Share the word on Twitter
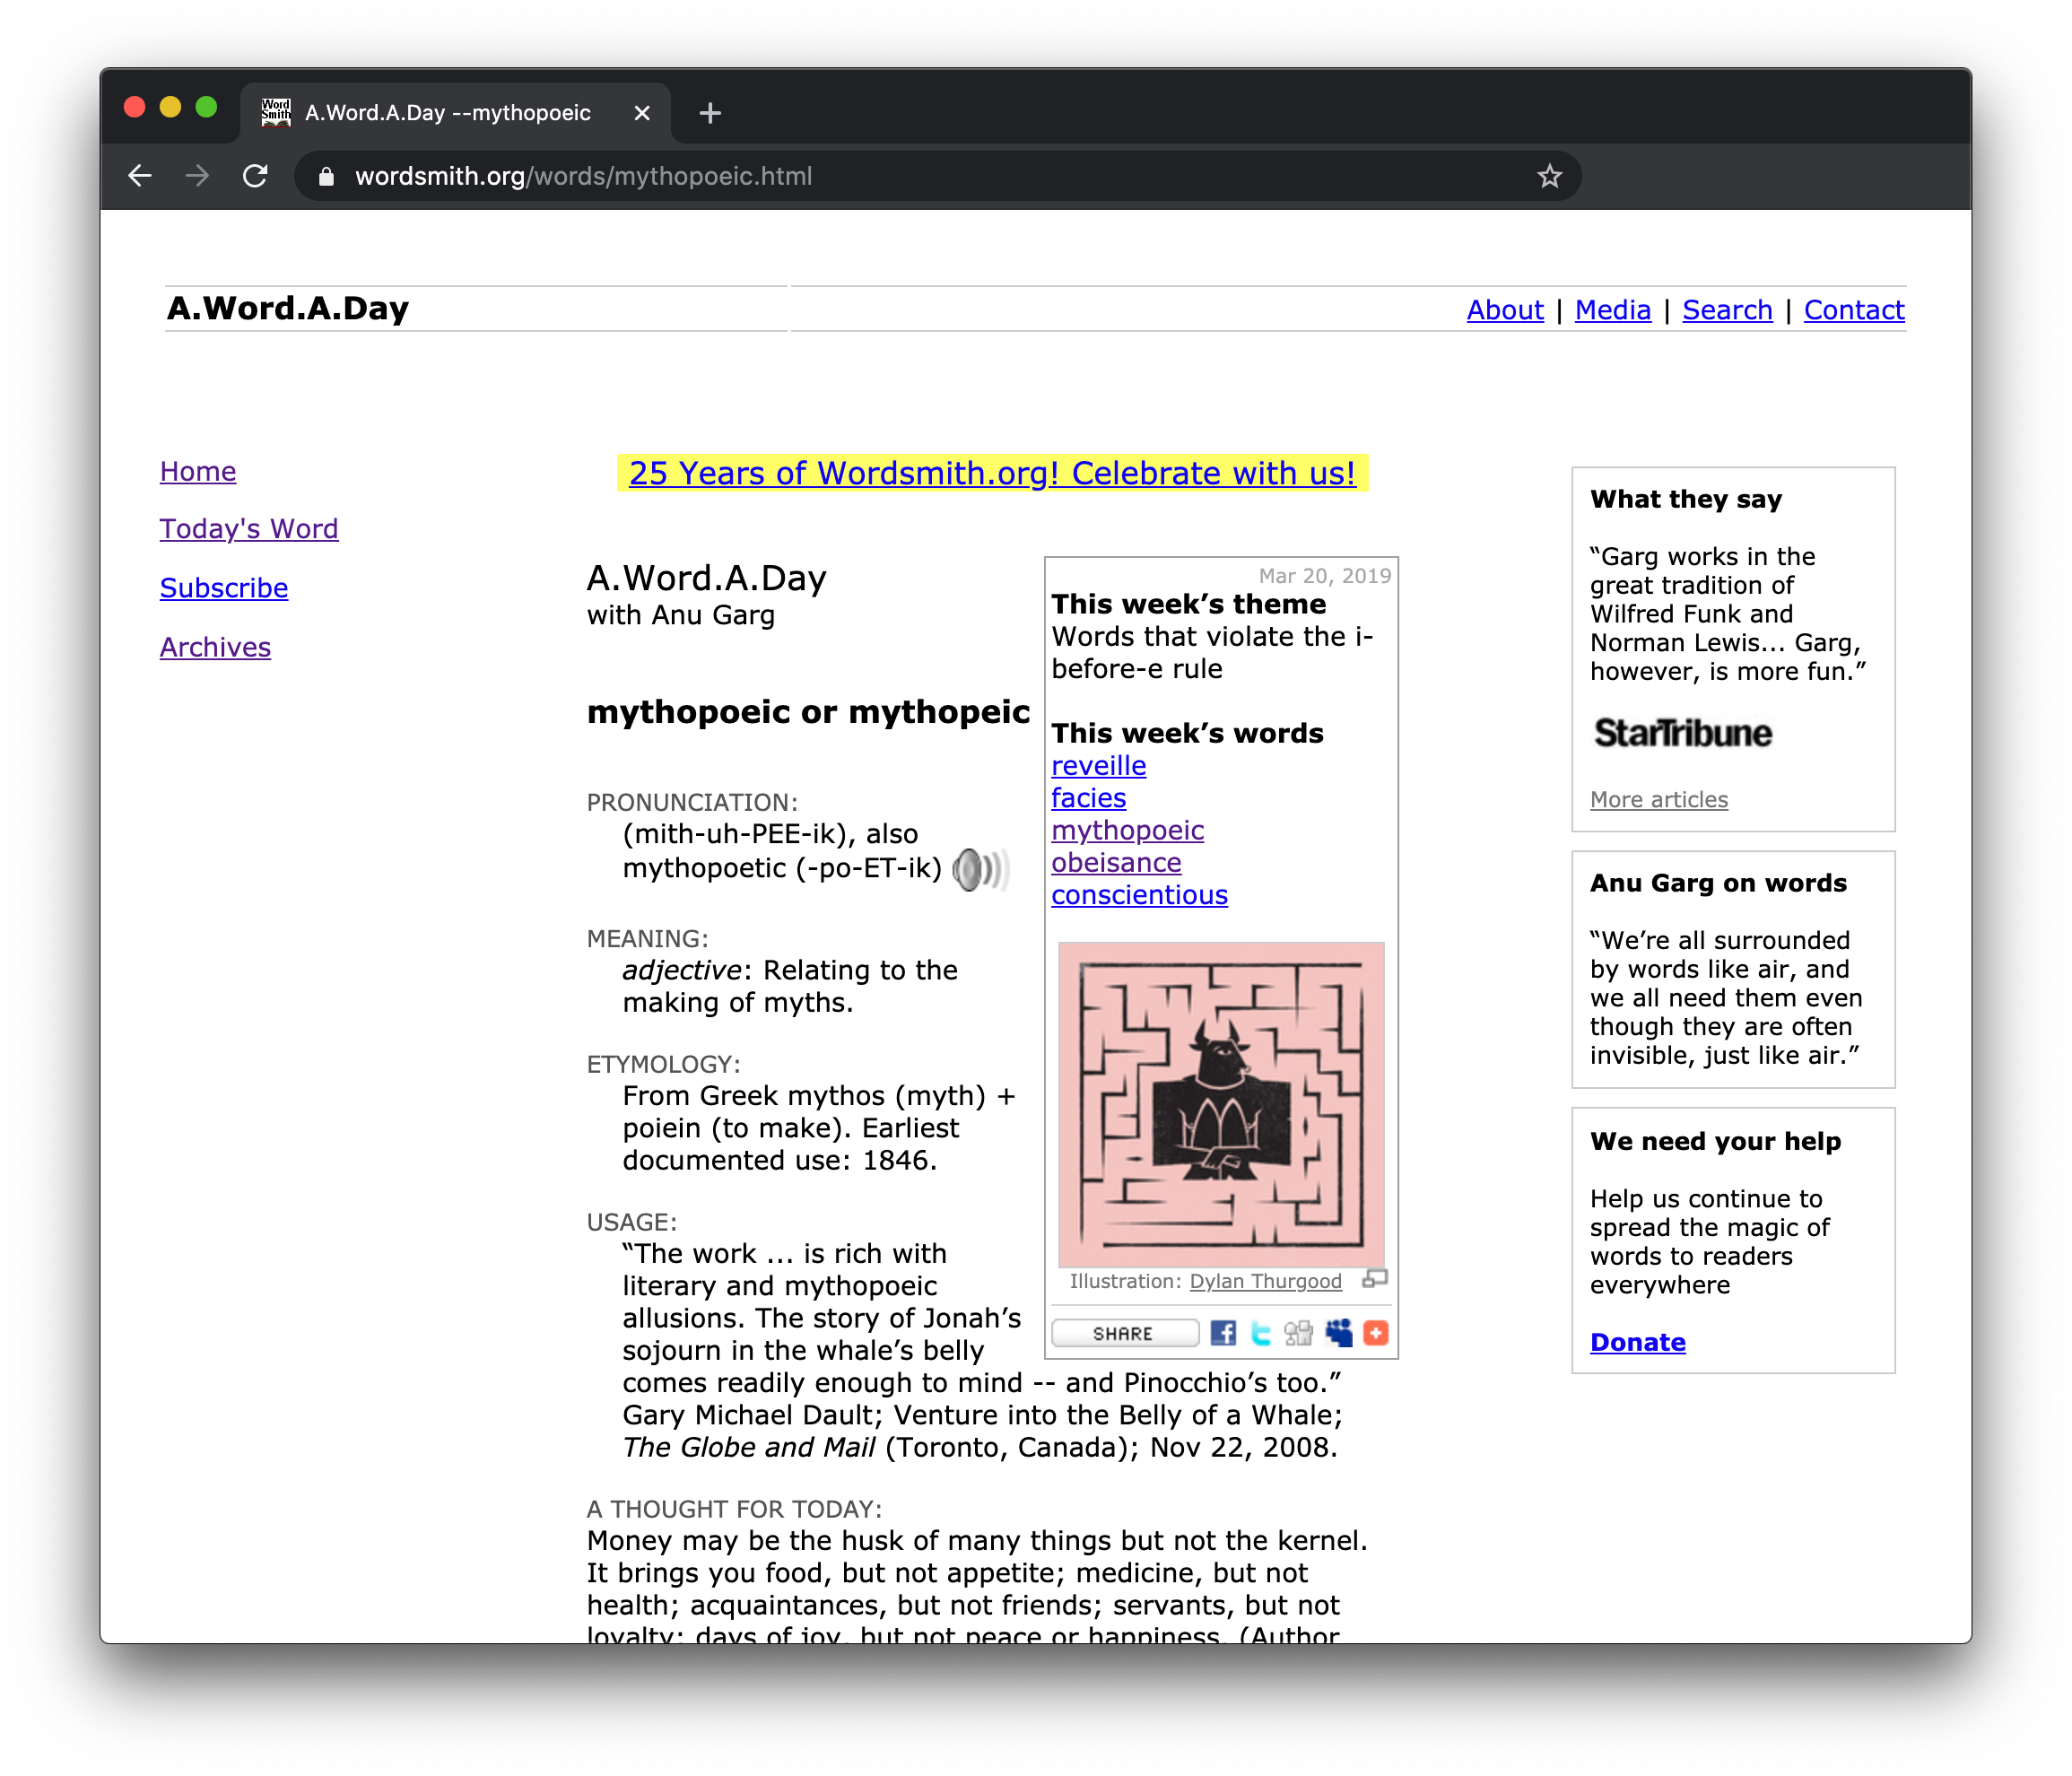Viewport: 2072px width, 1776px height. (x=1260, y=1333)
